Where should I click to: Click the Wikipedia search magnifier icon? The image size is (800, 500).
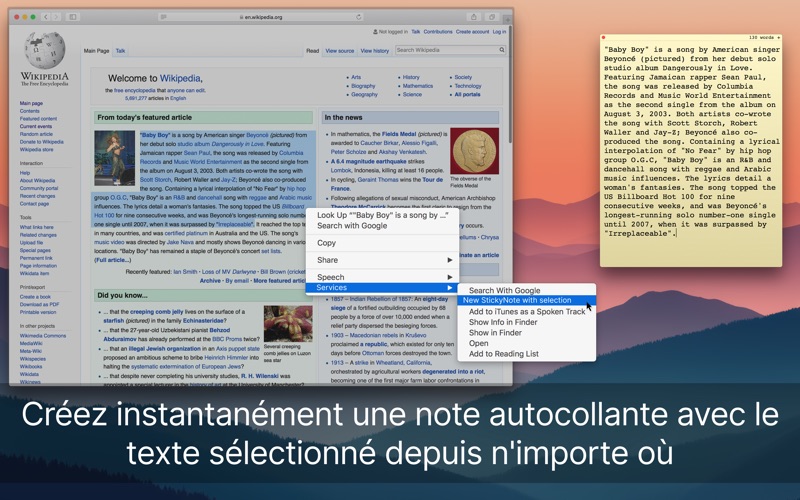502,50
